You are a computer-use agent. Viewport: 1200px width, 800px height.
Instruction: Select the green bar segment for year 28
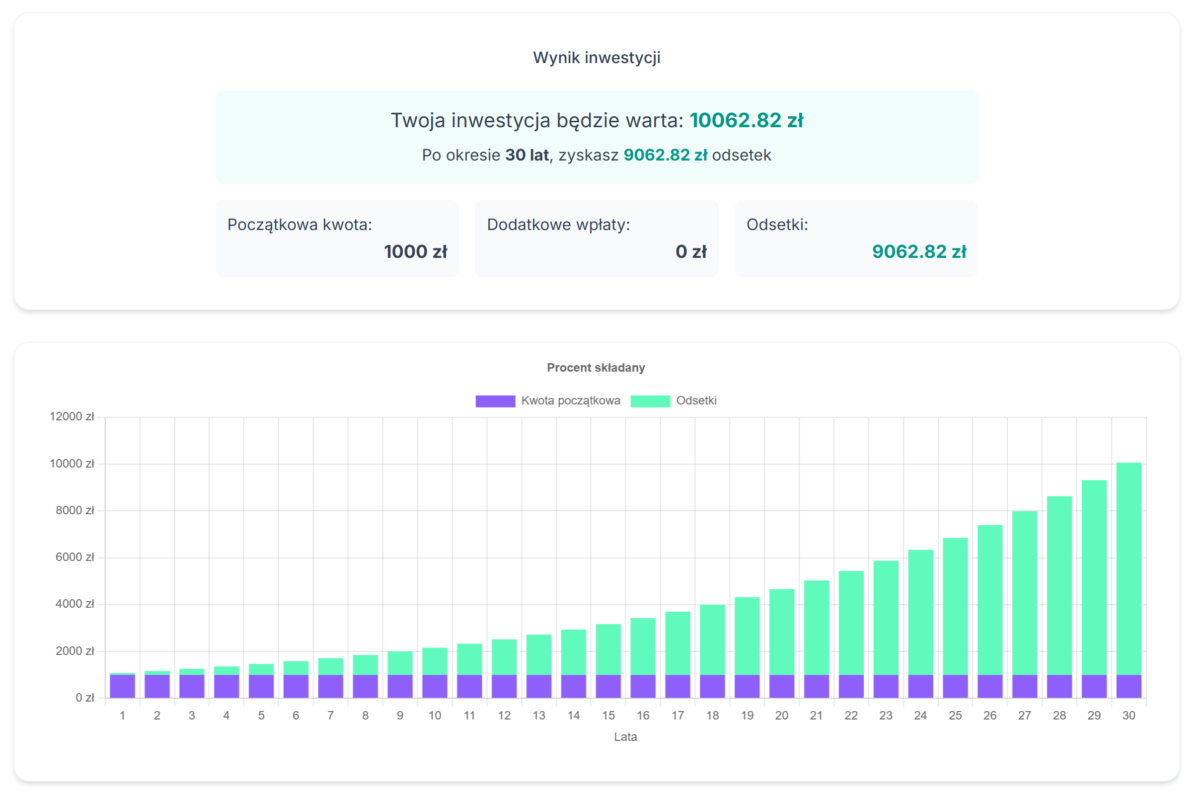[1059, 585]
